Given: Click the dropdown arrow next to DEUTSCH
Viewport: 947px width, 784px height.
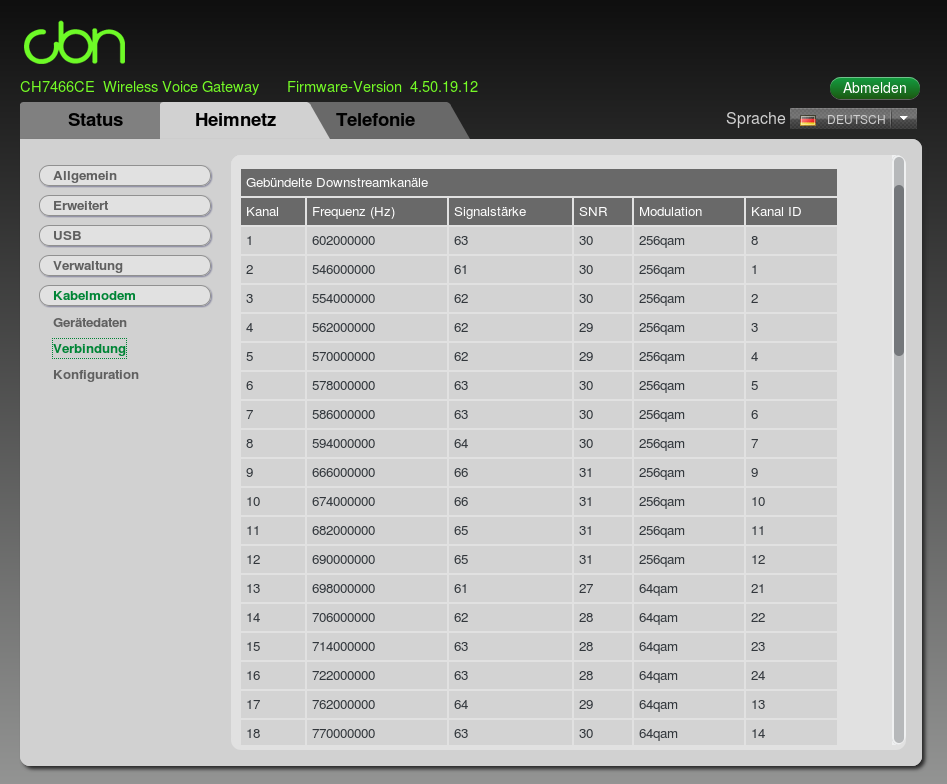Looking at the screenshot, I should pos(903,118).
